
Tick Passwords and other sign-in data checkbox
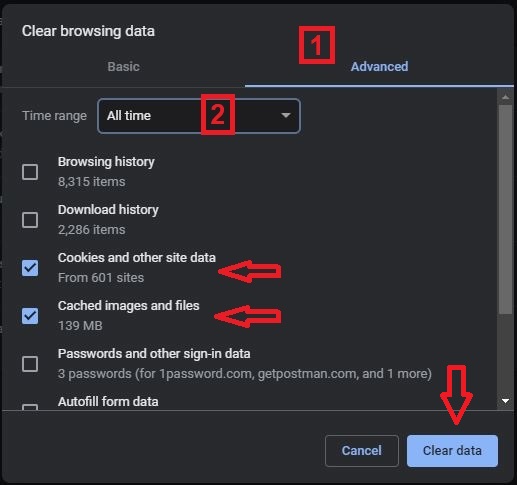(x=30, y=364)
